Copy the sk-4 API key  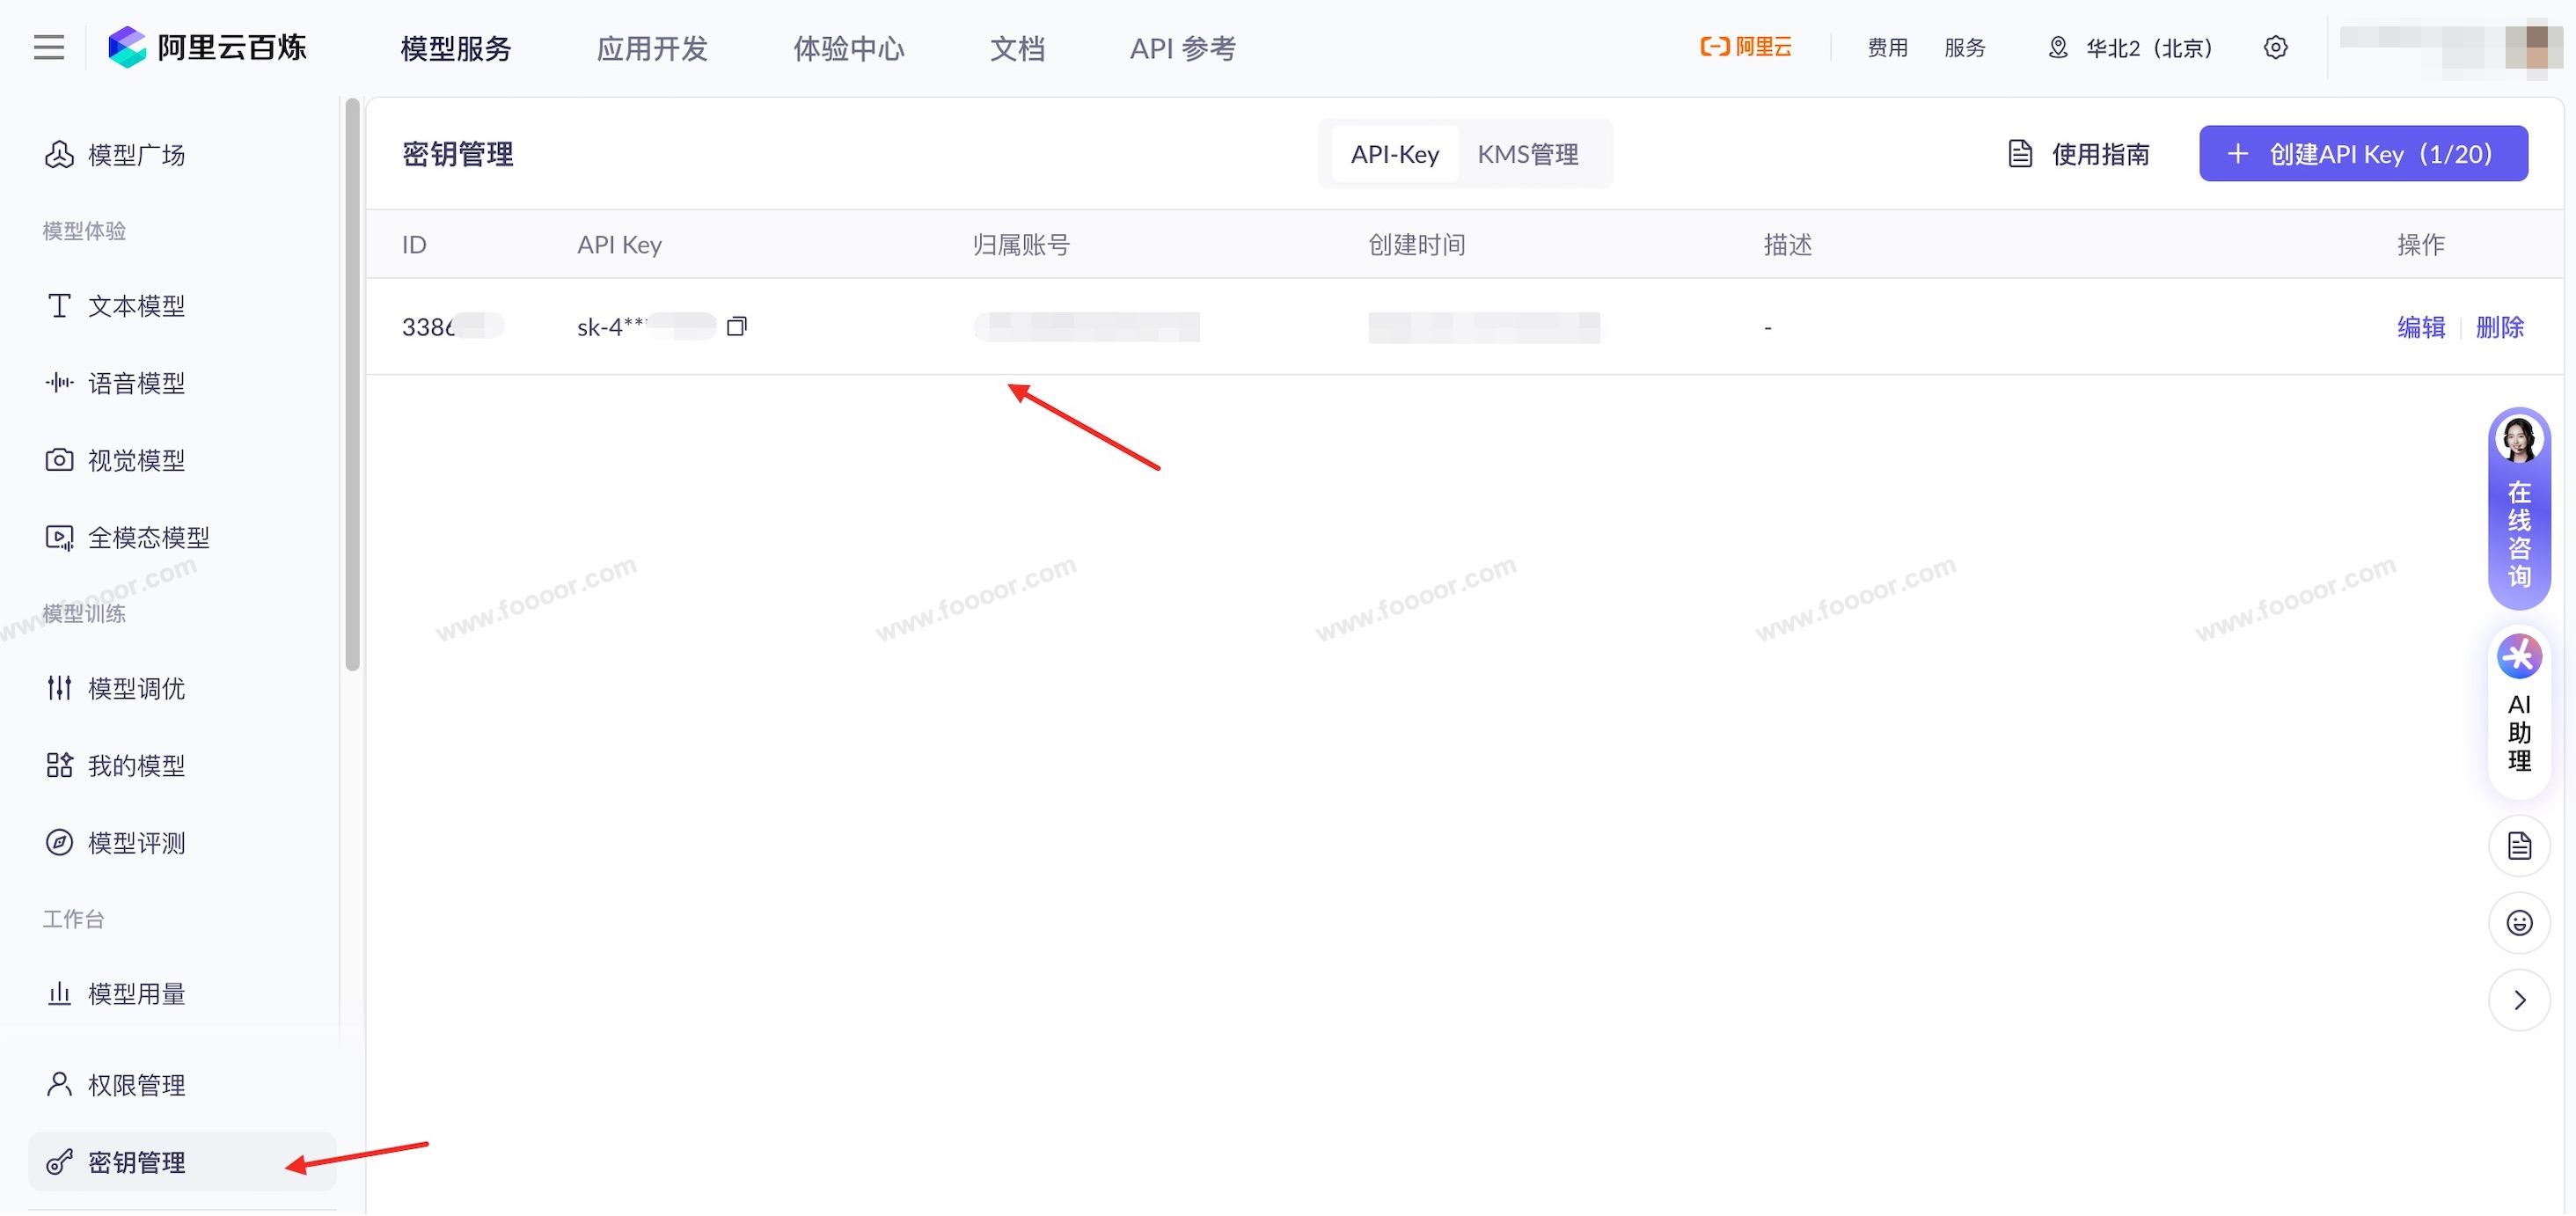click(737, 326)
